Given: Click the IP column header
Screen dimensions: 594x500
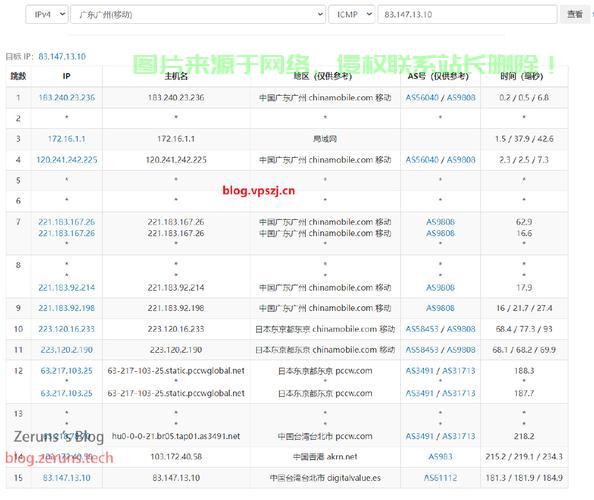Looking at the screenshot, I should 67,76.
